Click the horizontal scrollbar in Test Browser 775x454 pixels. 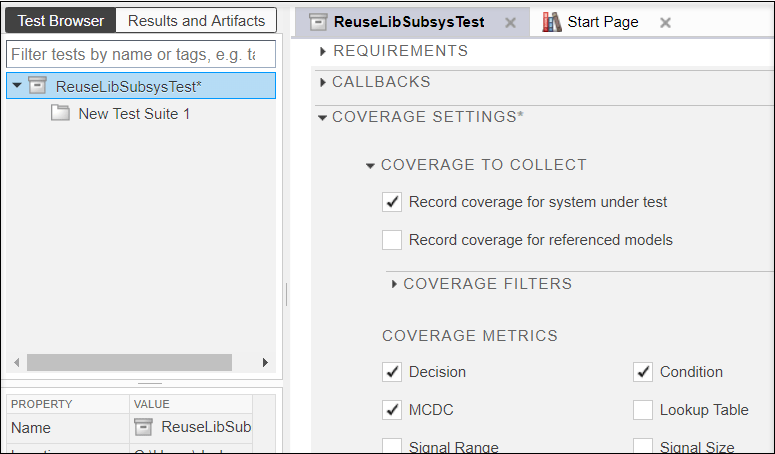coord(129,362)
